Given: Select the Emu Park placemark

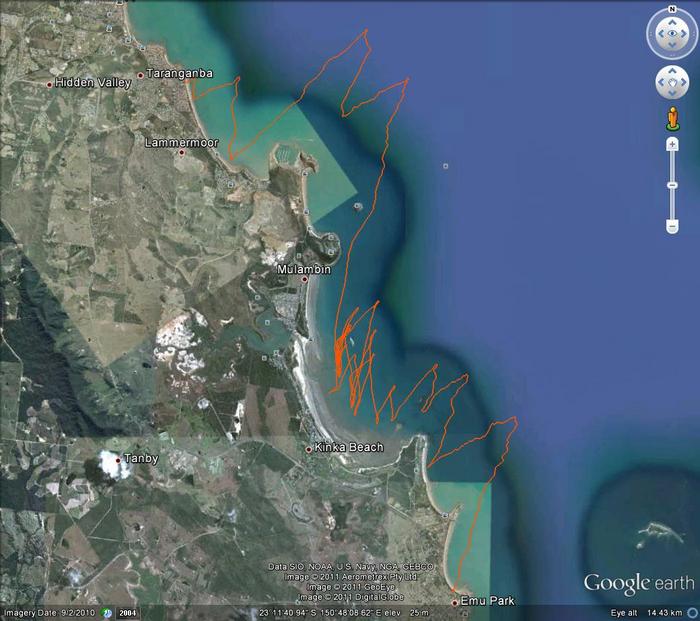Looking at the screenshot, I should point(454,602).
